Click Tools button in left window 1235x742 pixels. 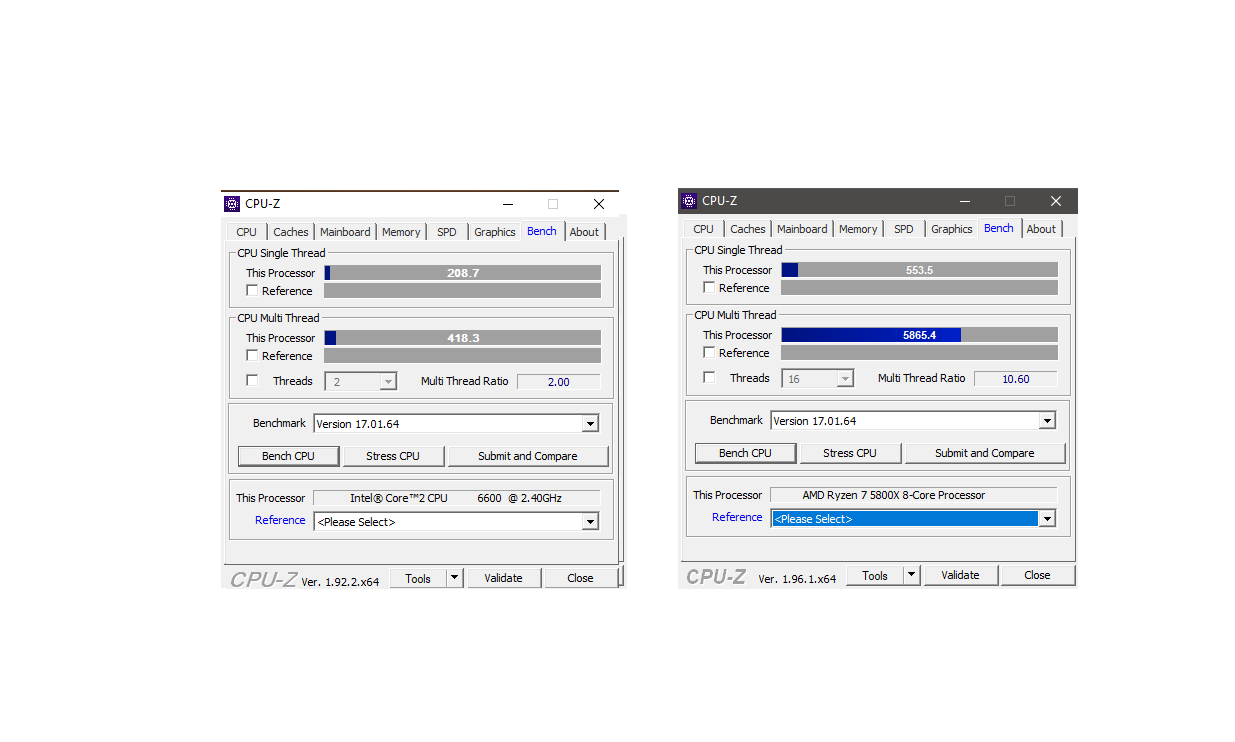(x=418, y=578)
